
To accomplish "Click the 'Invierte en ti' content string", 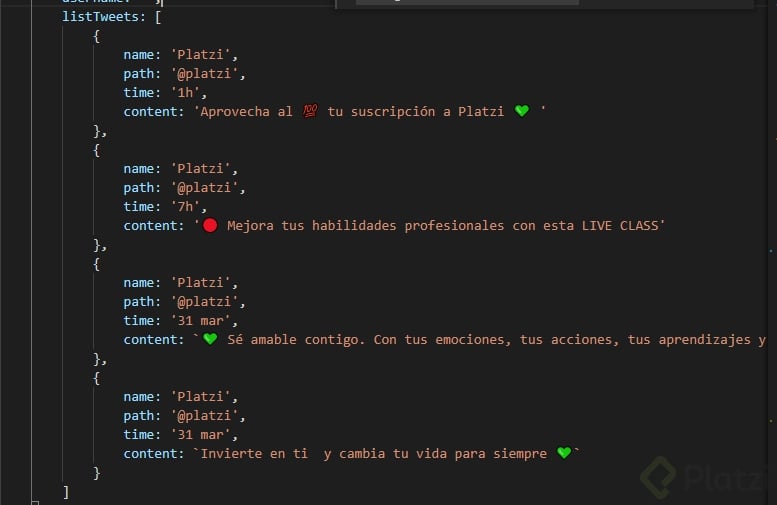I will 387,453.
